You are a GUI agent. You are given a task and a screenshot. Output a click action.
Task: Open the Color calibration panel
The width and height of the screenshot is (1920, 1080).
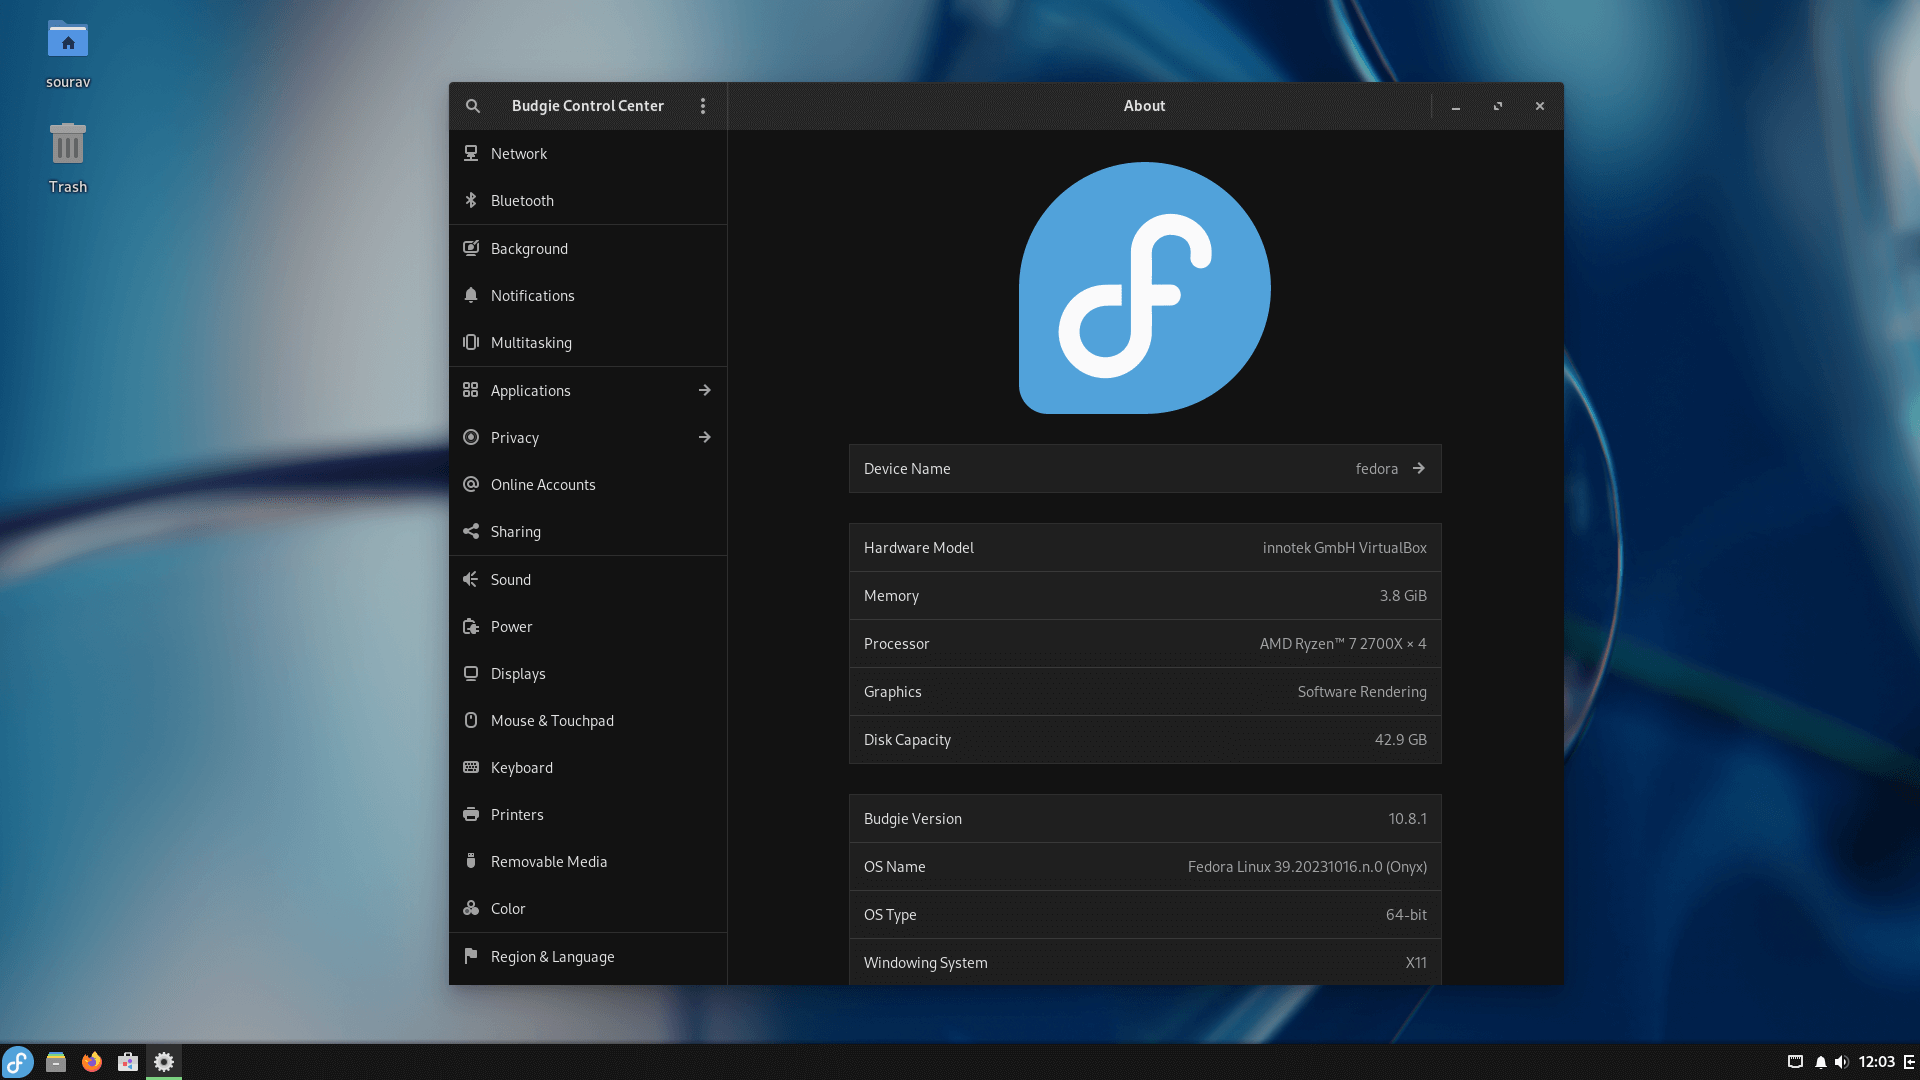coord(507,908)
